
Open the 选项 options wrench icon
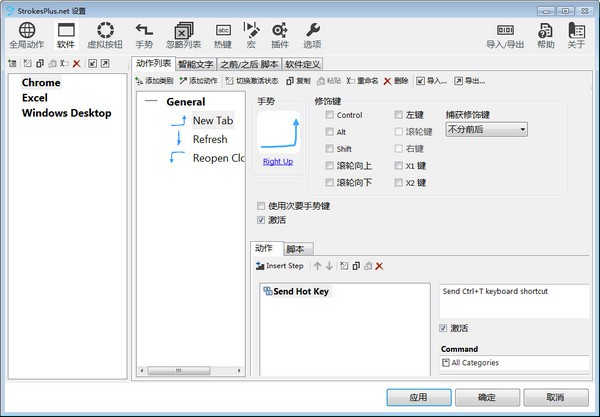click(312, 36)
